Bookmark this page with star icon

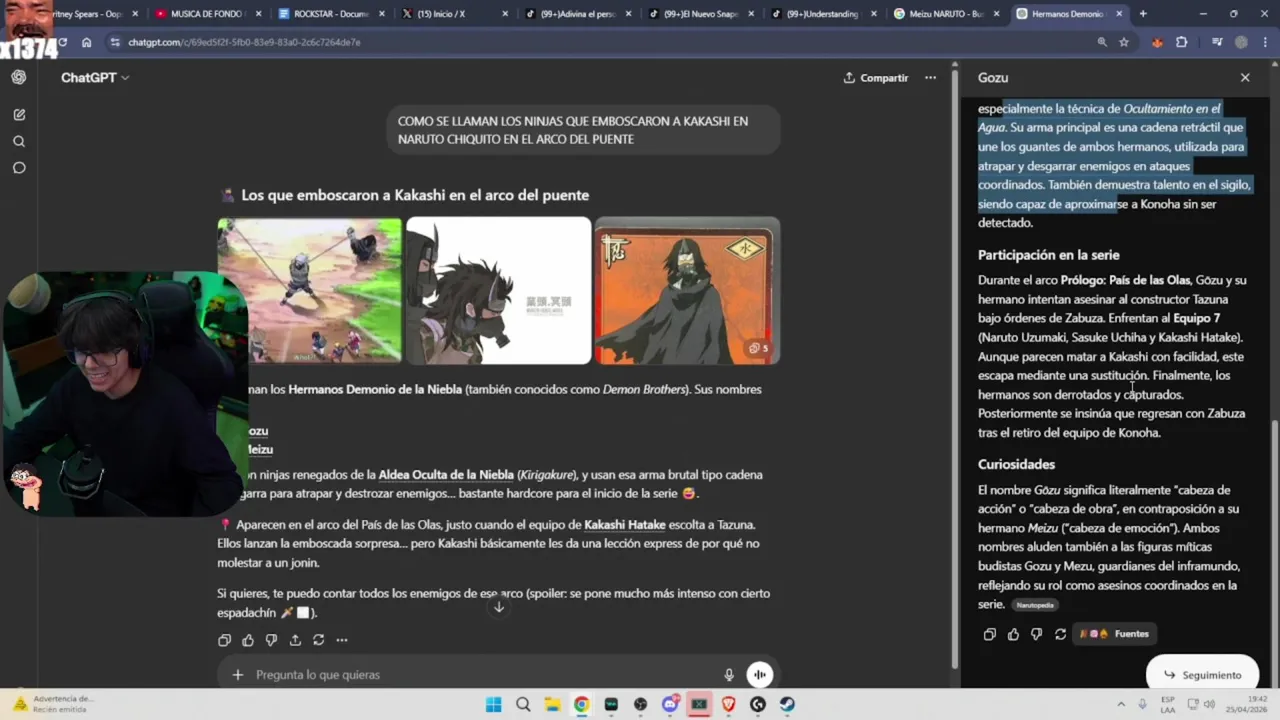click(1124, 42)
